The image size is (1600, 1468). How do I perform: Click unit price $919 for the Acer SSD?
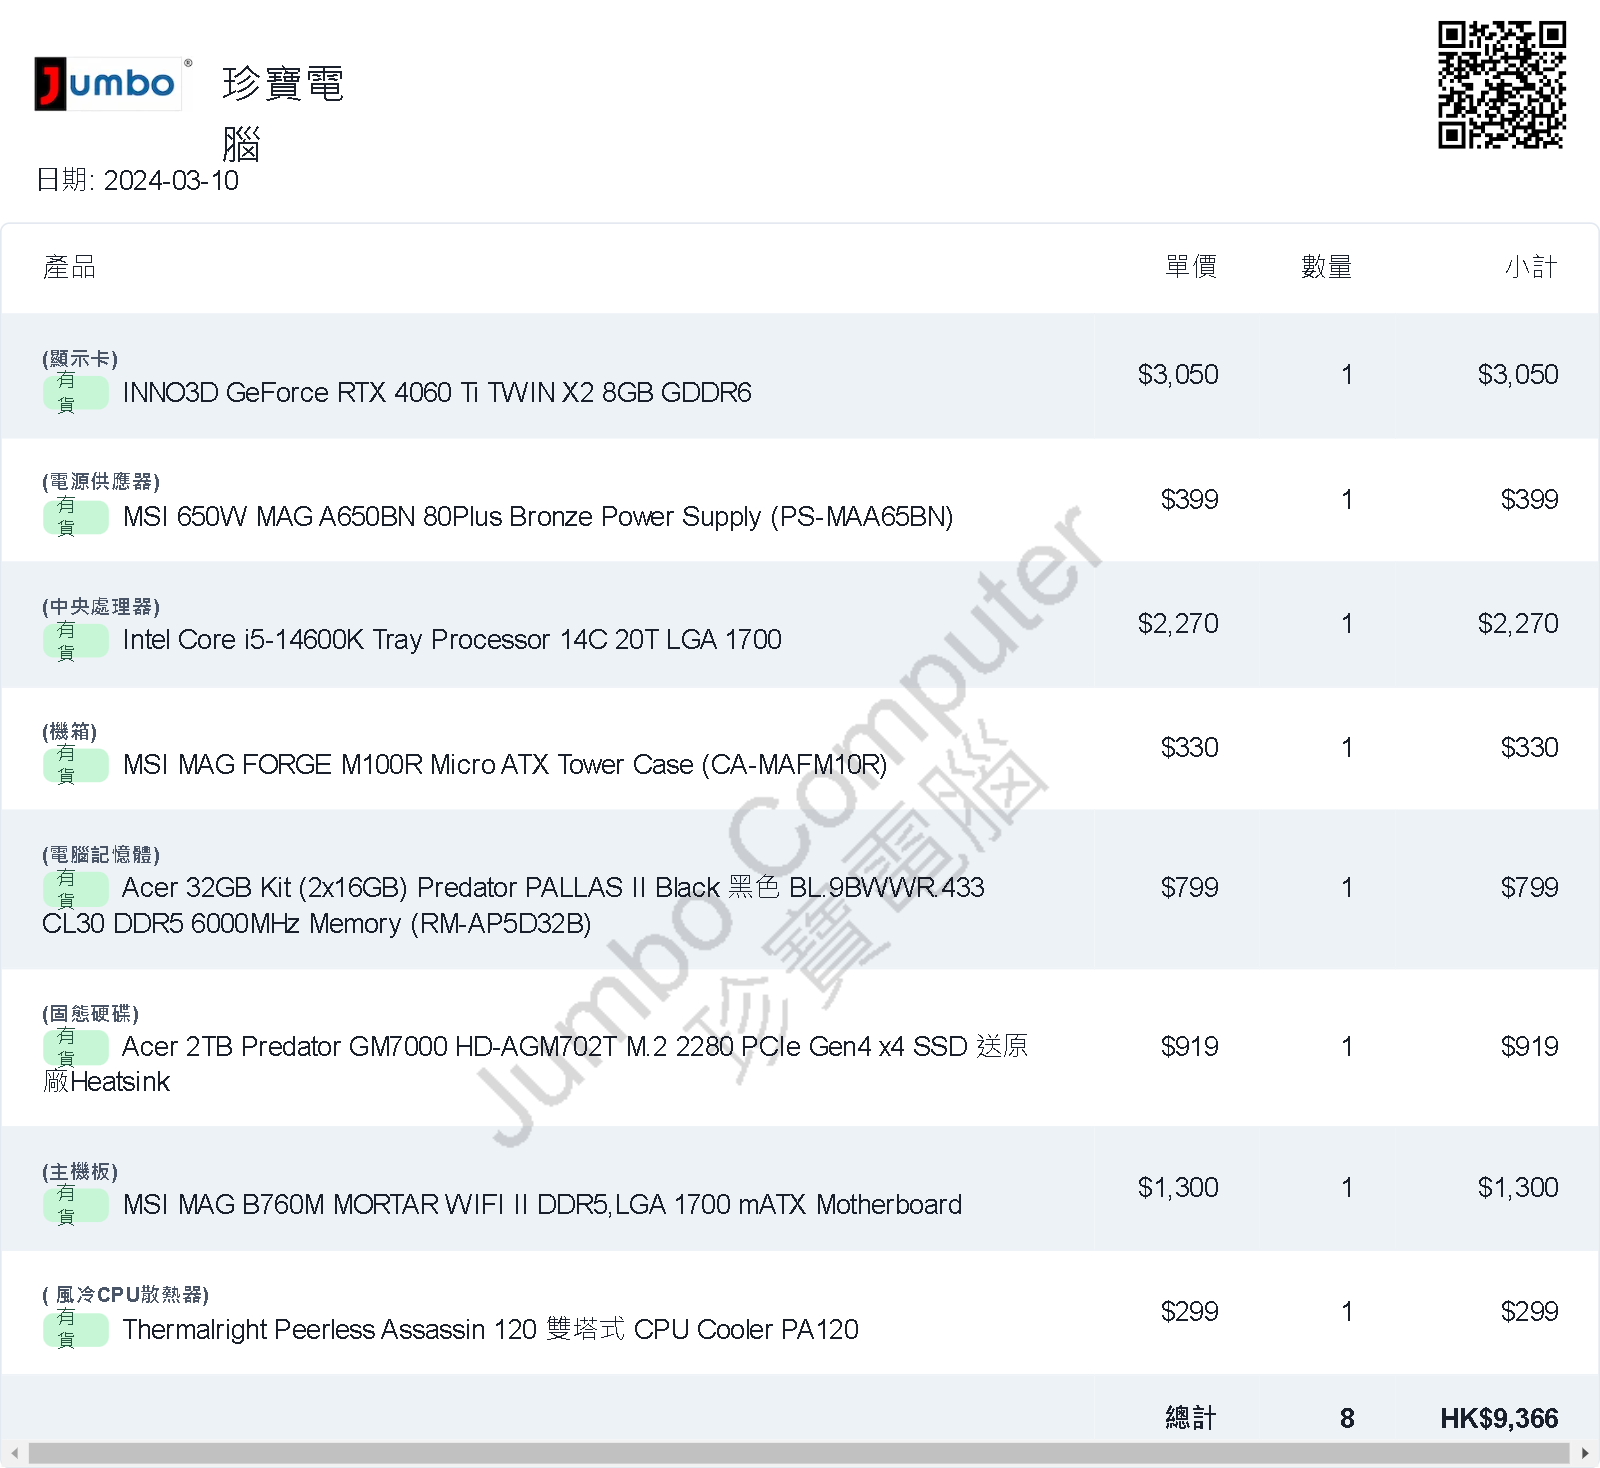coord(1189,1046)
